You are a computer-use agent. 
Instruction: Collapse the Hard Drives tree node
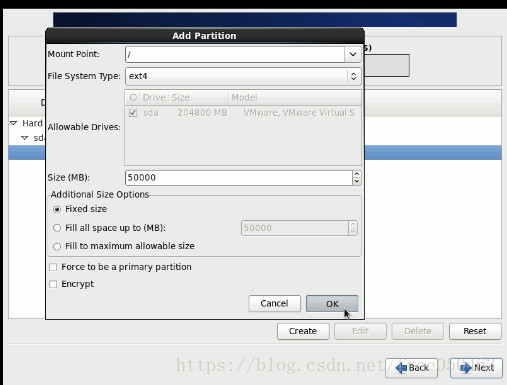coord(14,123)
